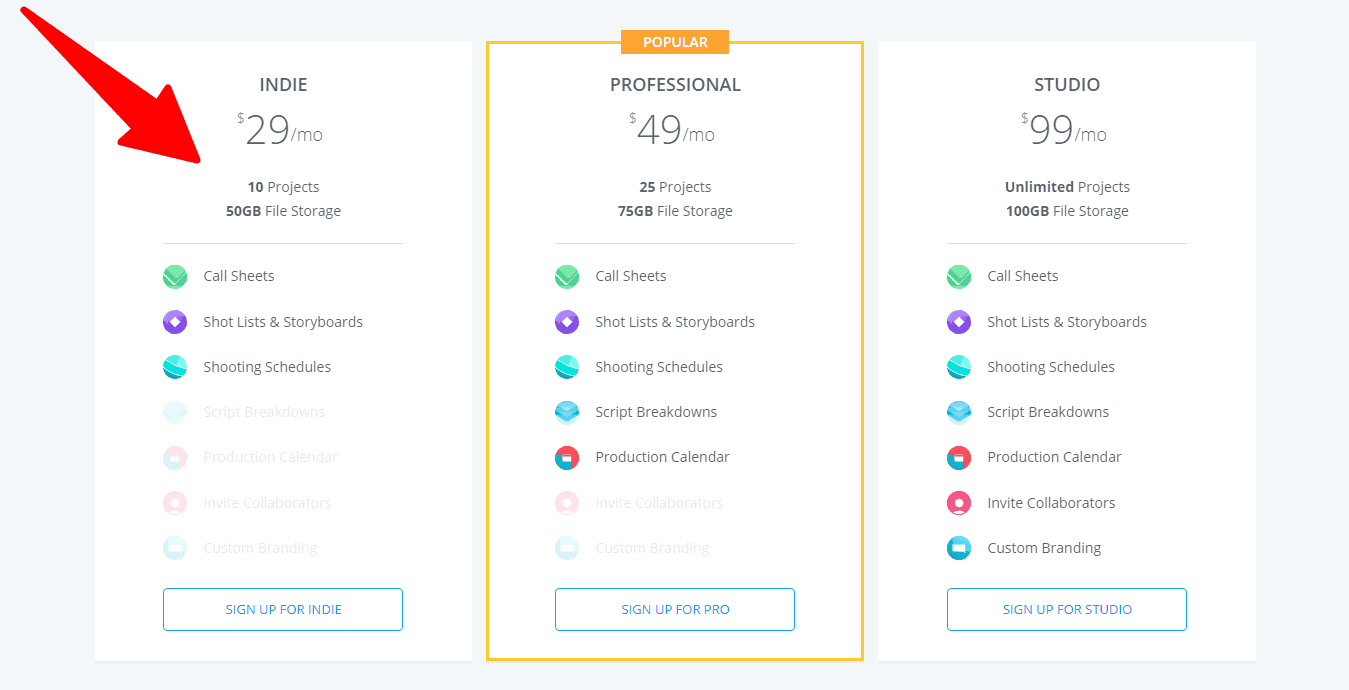Select the Shooting Schedules icon in Studio plan
The image size is (1349, 690).
pos(959,367)
